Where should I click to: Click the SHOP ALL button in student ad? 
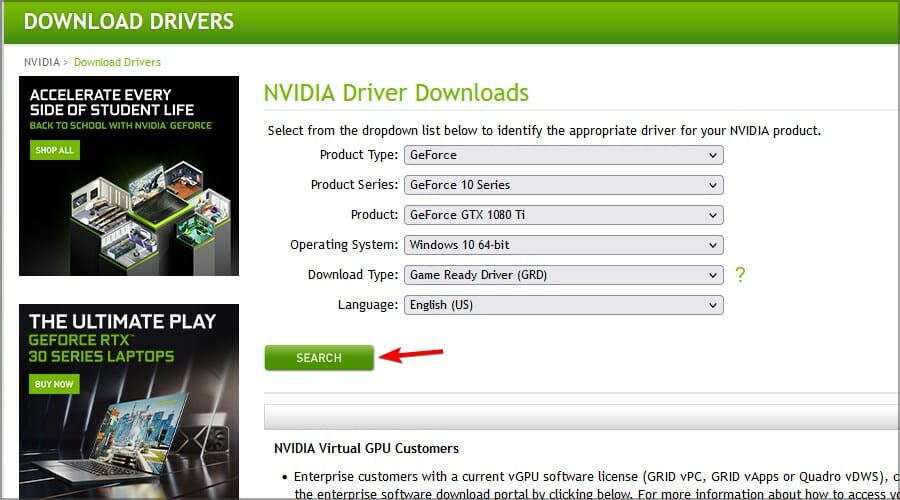point(55,150)
